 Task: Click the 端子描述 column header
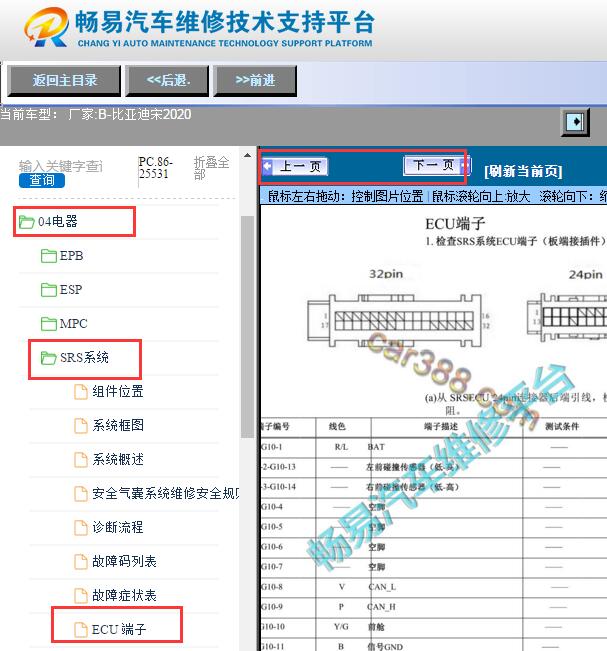[x=441, y=426]
